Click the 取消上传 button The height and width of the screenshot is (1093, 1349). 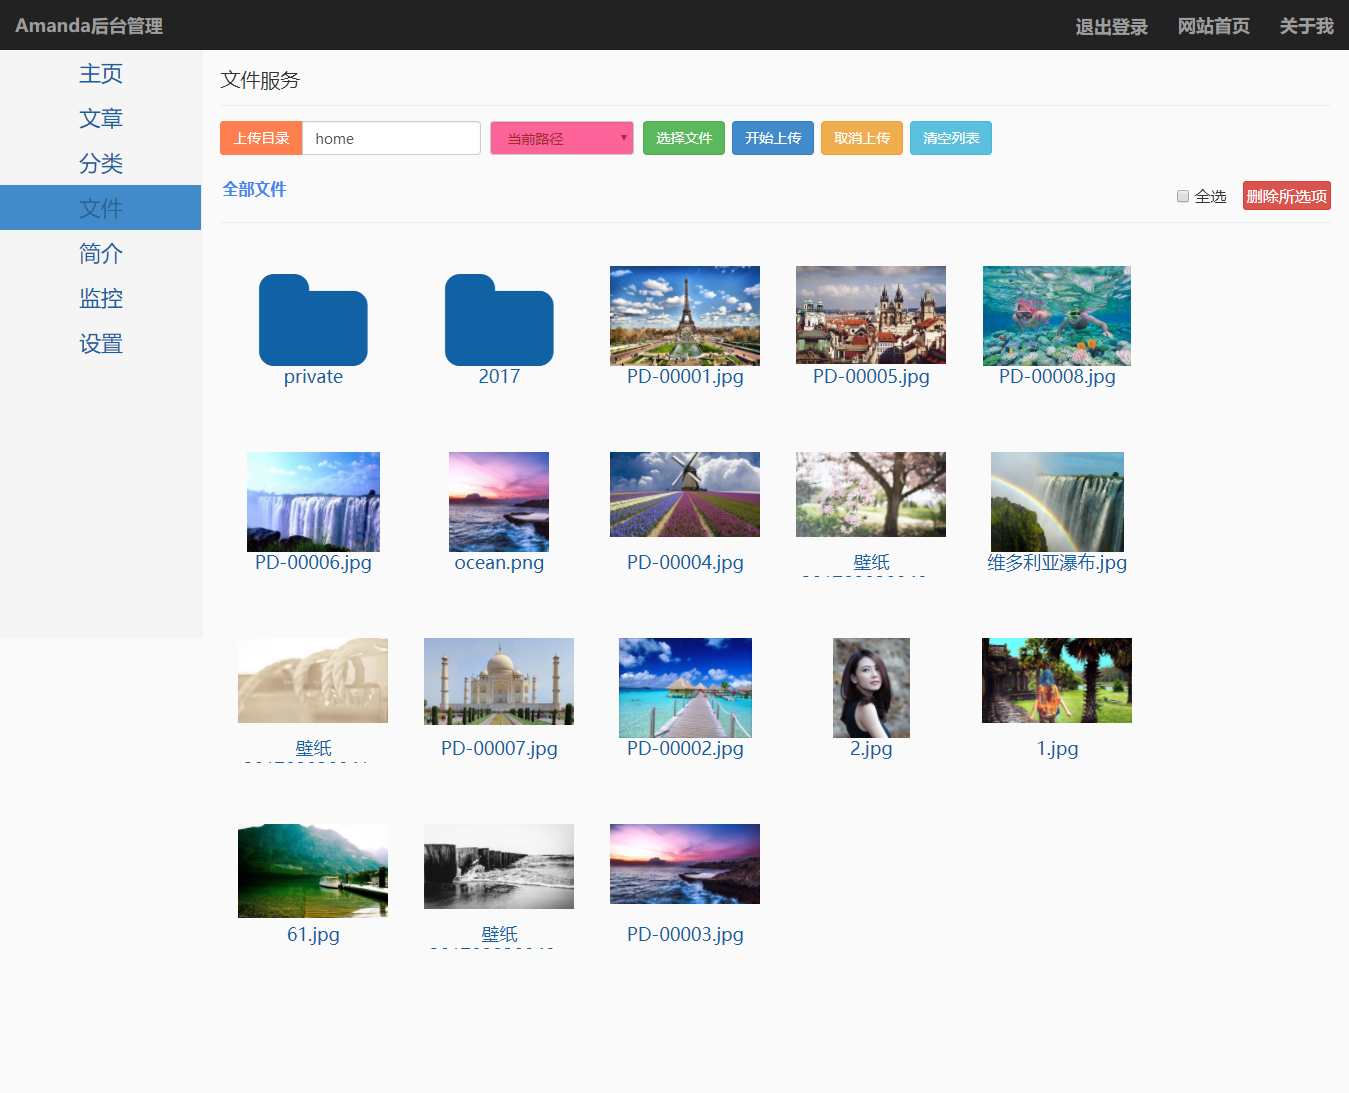(862, 138)
